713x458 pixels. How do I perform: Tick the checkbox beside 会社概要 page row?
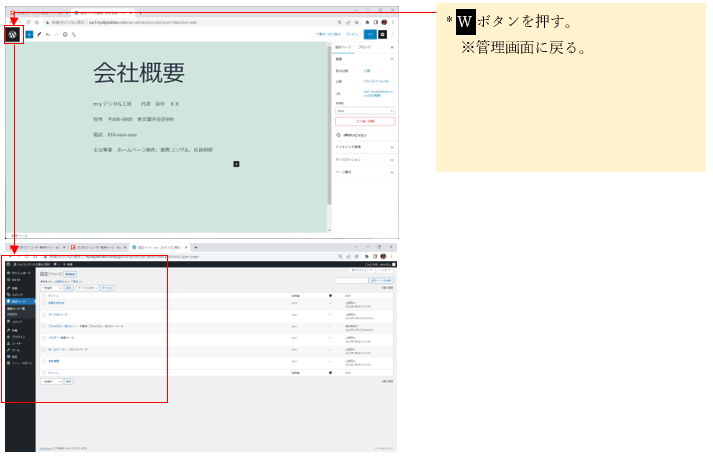(43, 360)
